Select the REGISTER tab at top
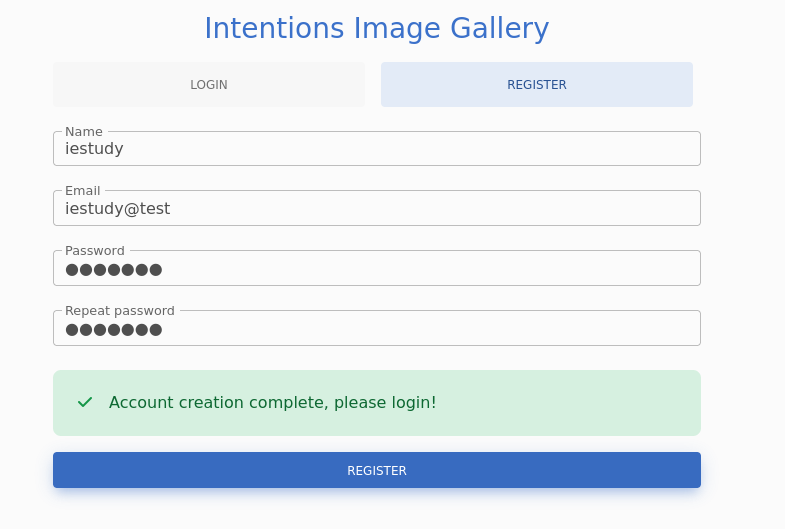Image resolution: width=785 pixels, height=529 pixels. 537,85
